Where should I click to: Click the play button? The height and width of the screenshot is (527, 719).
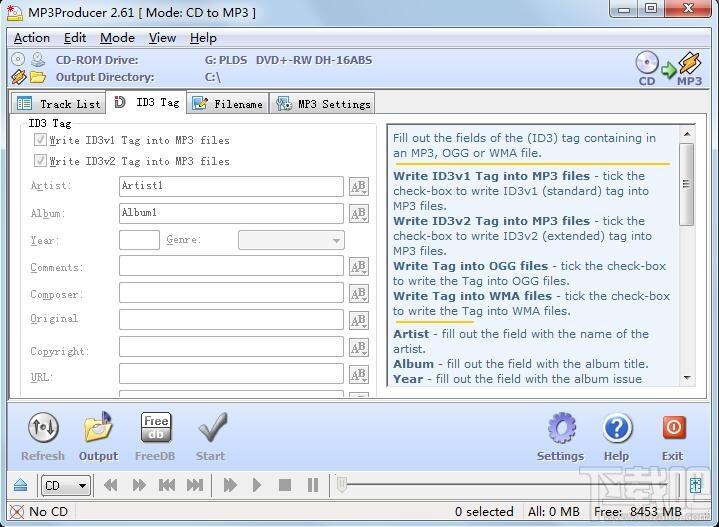pos(257,485)
